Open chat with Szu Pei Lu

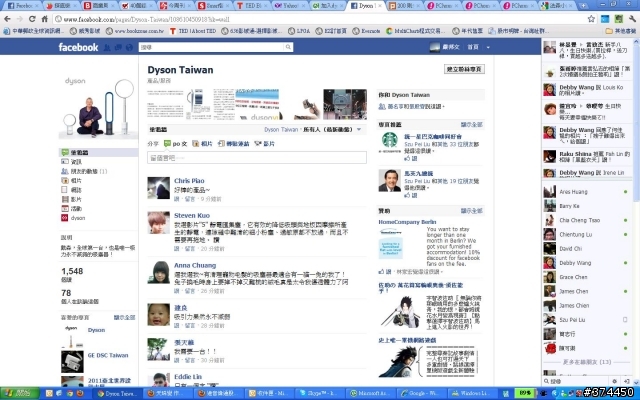586,320
